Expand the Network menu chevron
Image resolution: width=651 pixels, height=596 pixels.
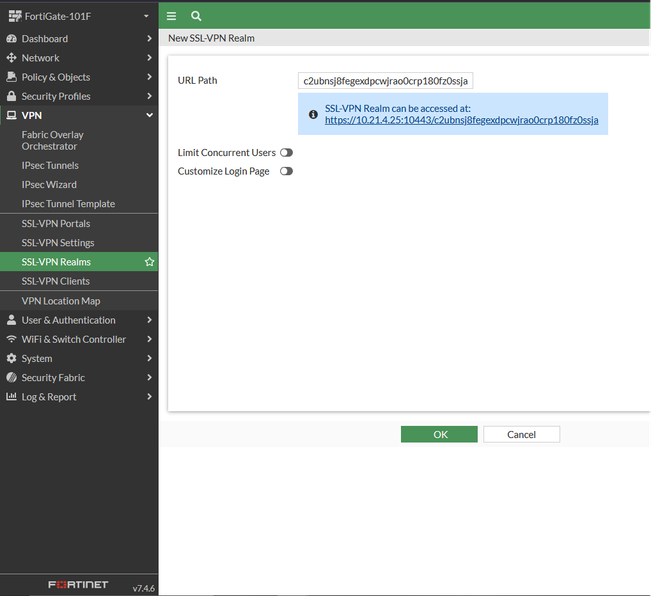tap(149, 58)
